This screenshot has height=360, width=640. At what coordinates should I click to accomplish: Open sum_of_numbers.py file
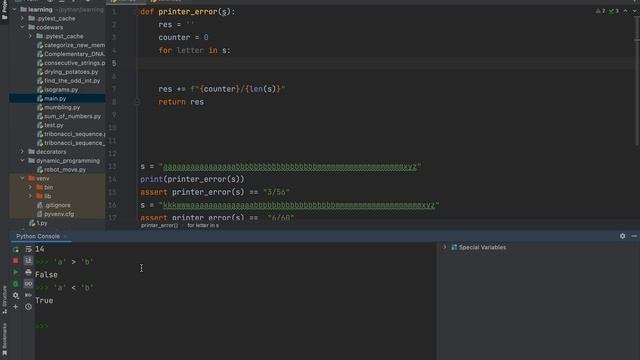69,116
